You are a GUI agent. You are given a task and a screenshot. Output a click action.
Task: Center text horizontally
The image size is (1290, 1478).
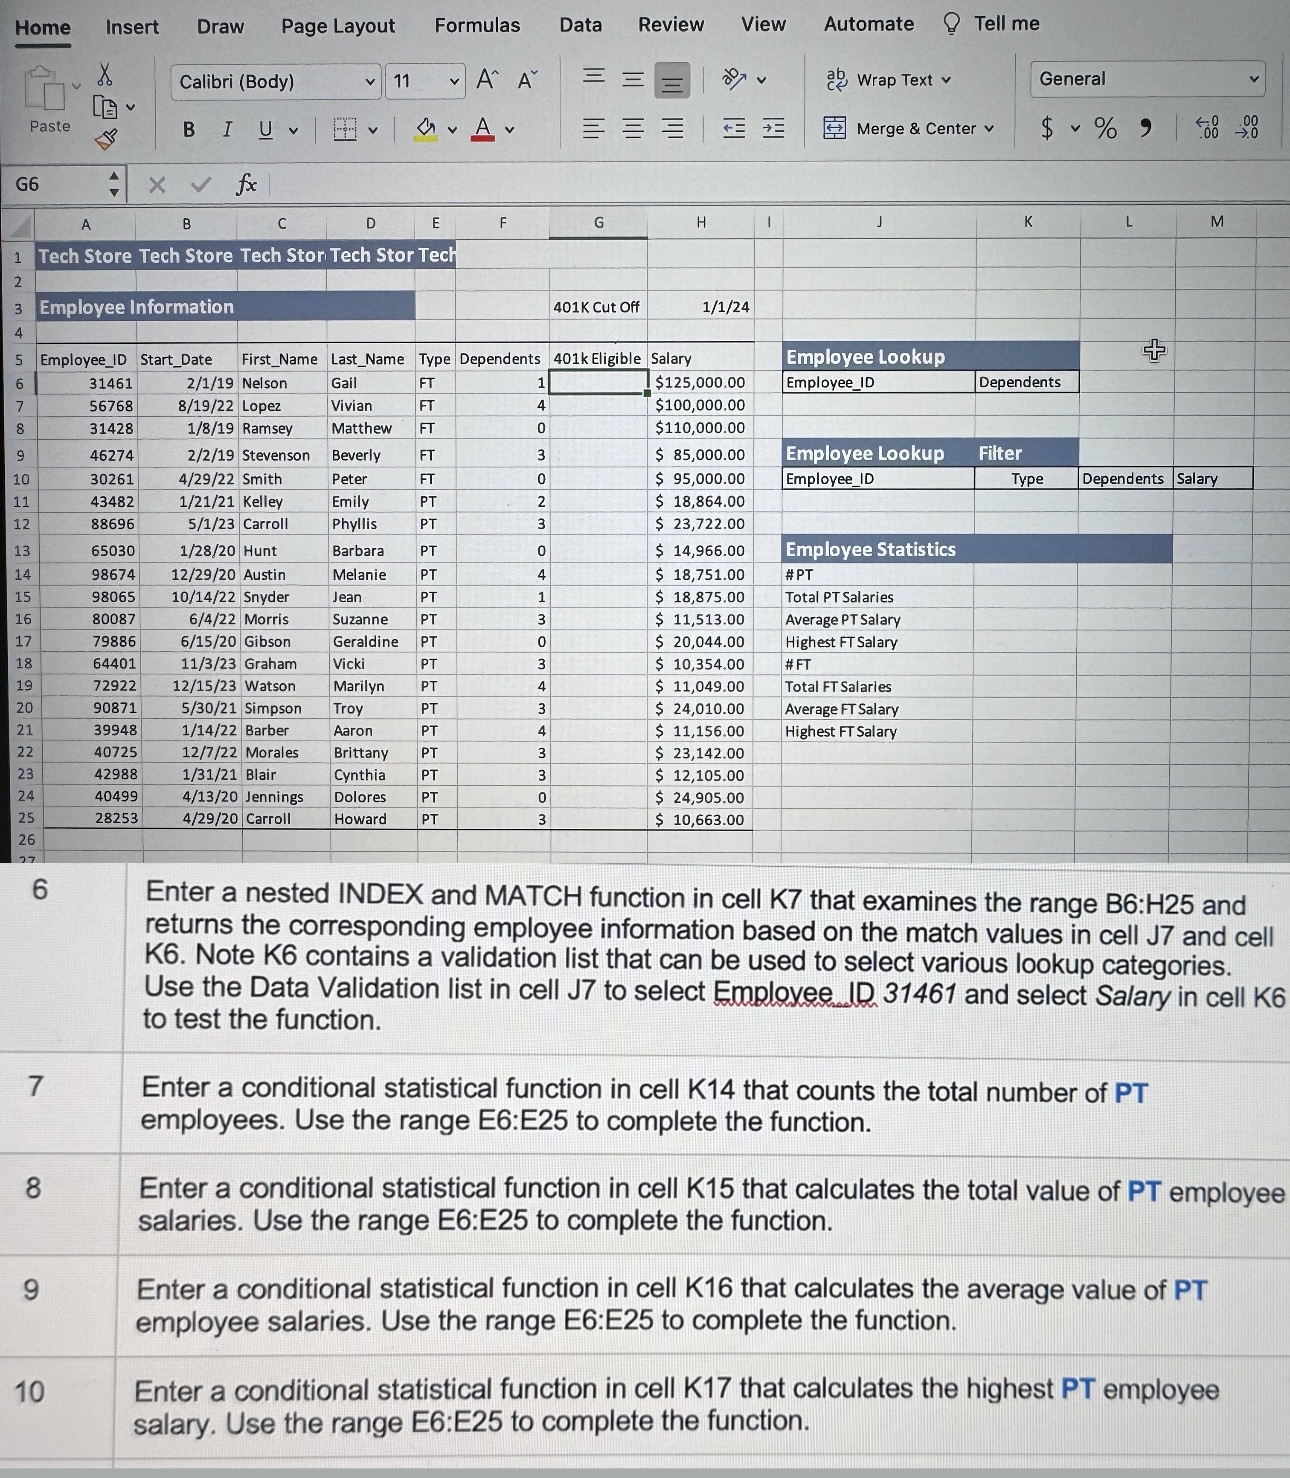point(633,128)
